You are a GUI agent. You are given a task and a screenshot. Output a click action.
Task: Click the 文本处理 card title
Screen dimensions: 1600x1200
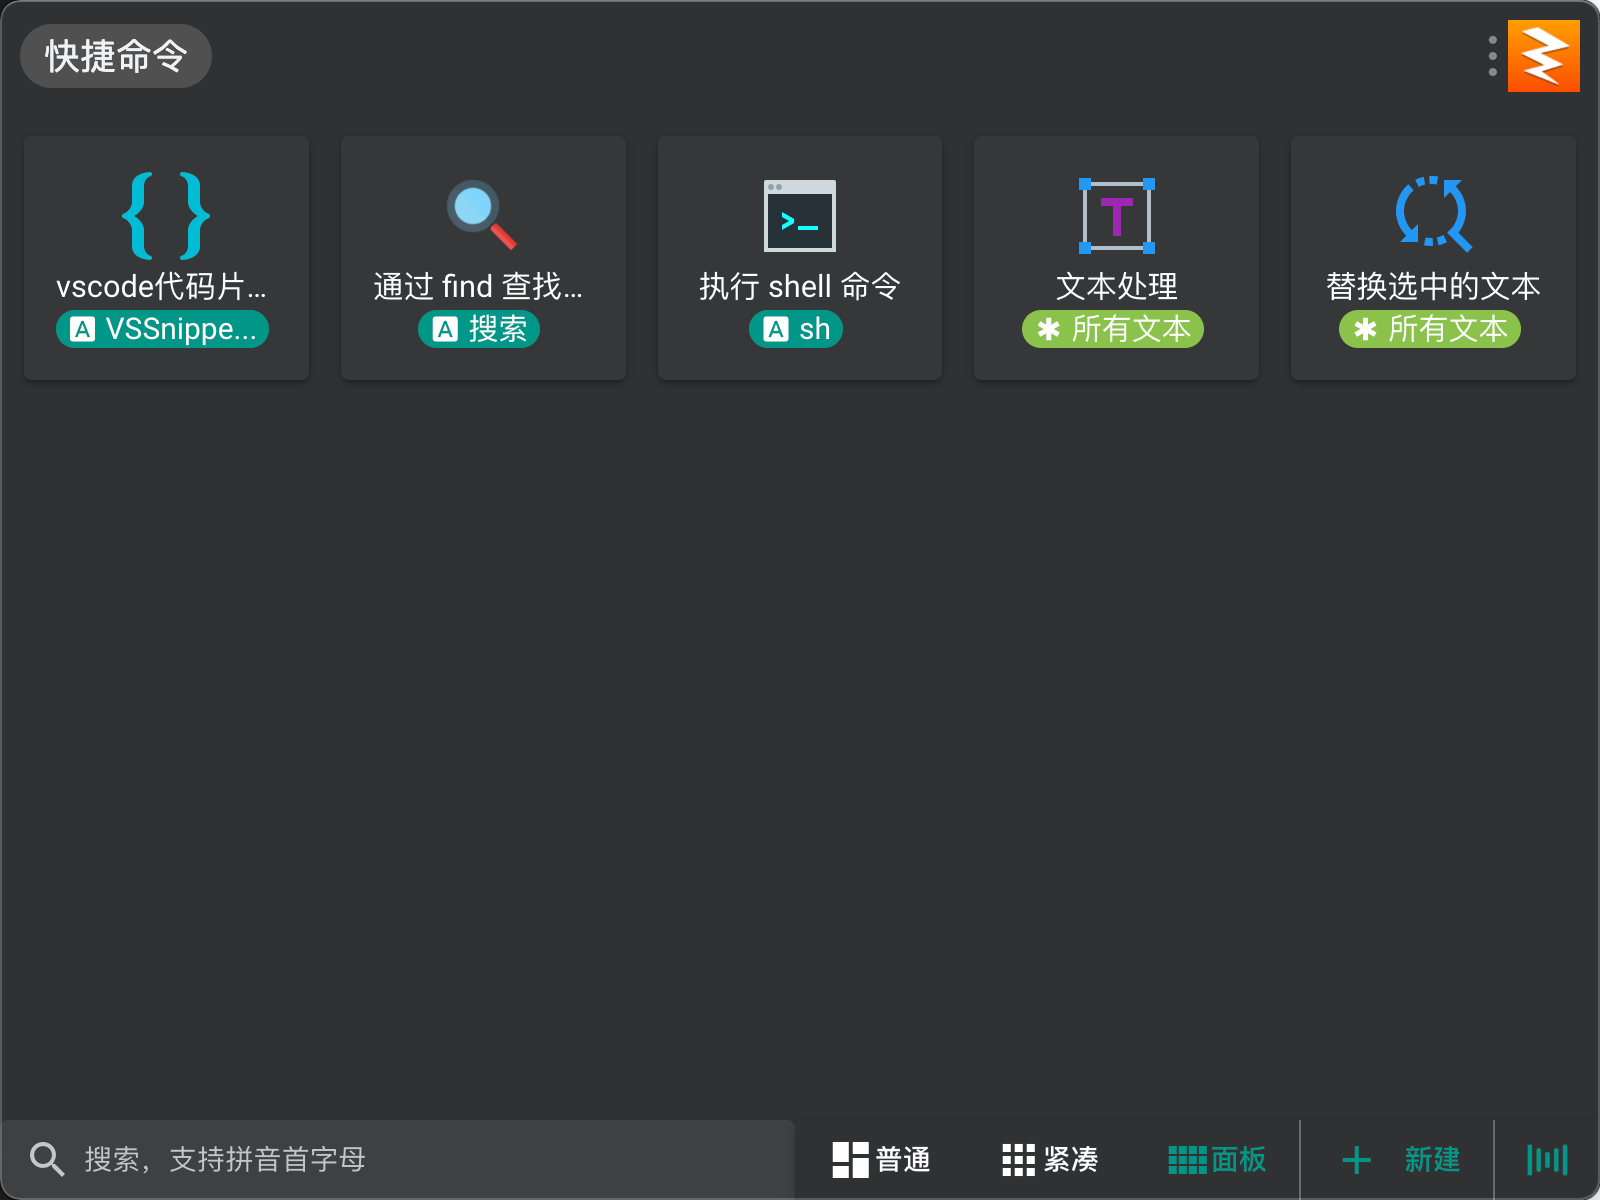1117,287
